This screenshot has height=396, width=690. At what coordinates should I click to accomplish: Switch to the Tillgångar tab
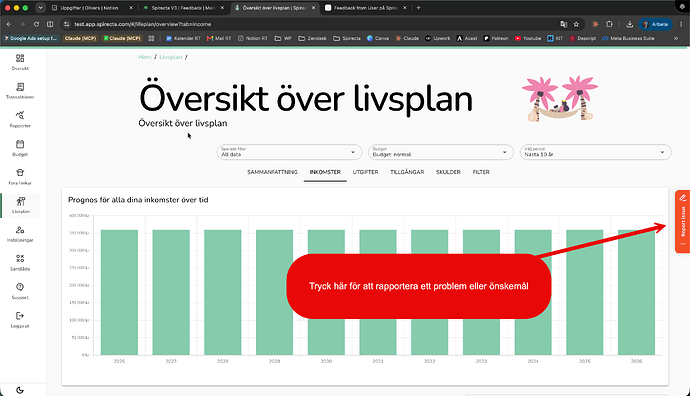coord(407,172)
